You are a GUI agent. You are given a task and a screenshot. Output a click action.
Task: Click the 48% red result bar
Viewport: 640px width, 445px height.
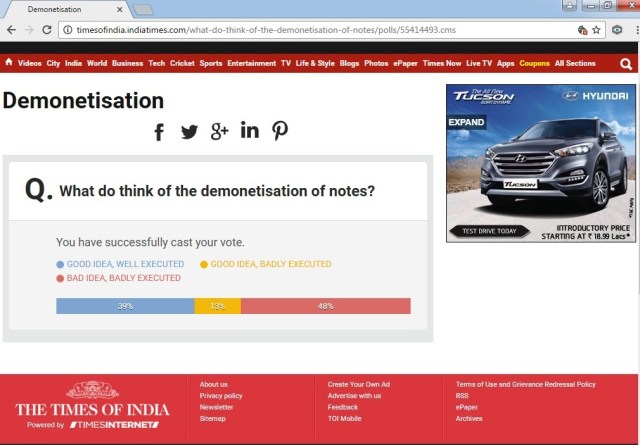(325, 306)
